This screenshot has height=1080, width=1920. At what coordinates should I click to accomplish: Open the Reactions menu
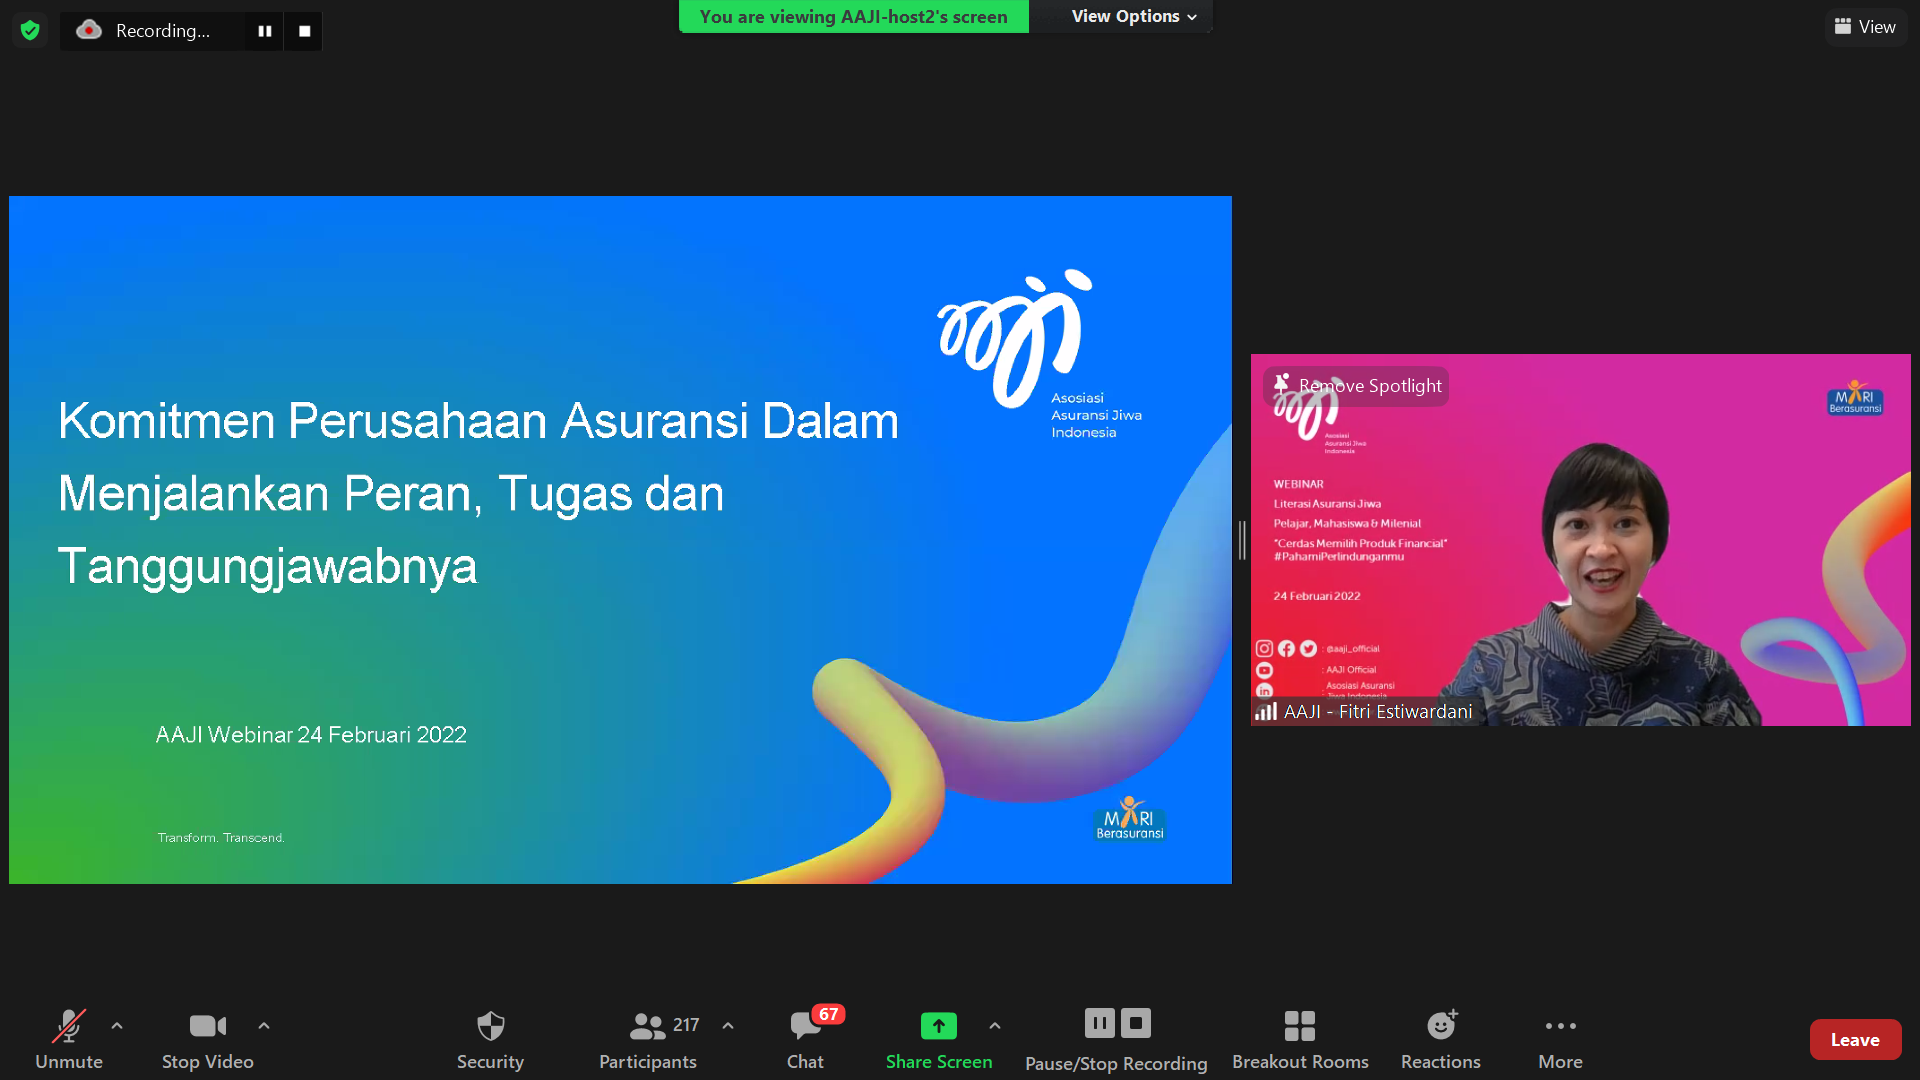click(x=1441, y=1039)
